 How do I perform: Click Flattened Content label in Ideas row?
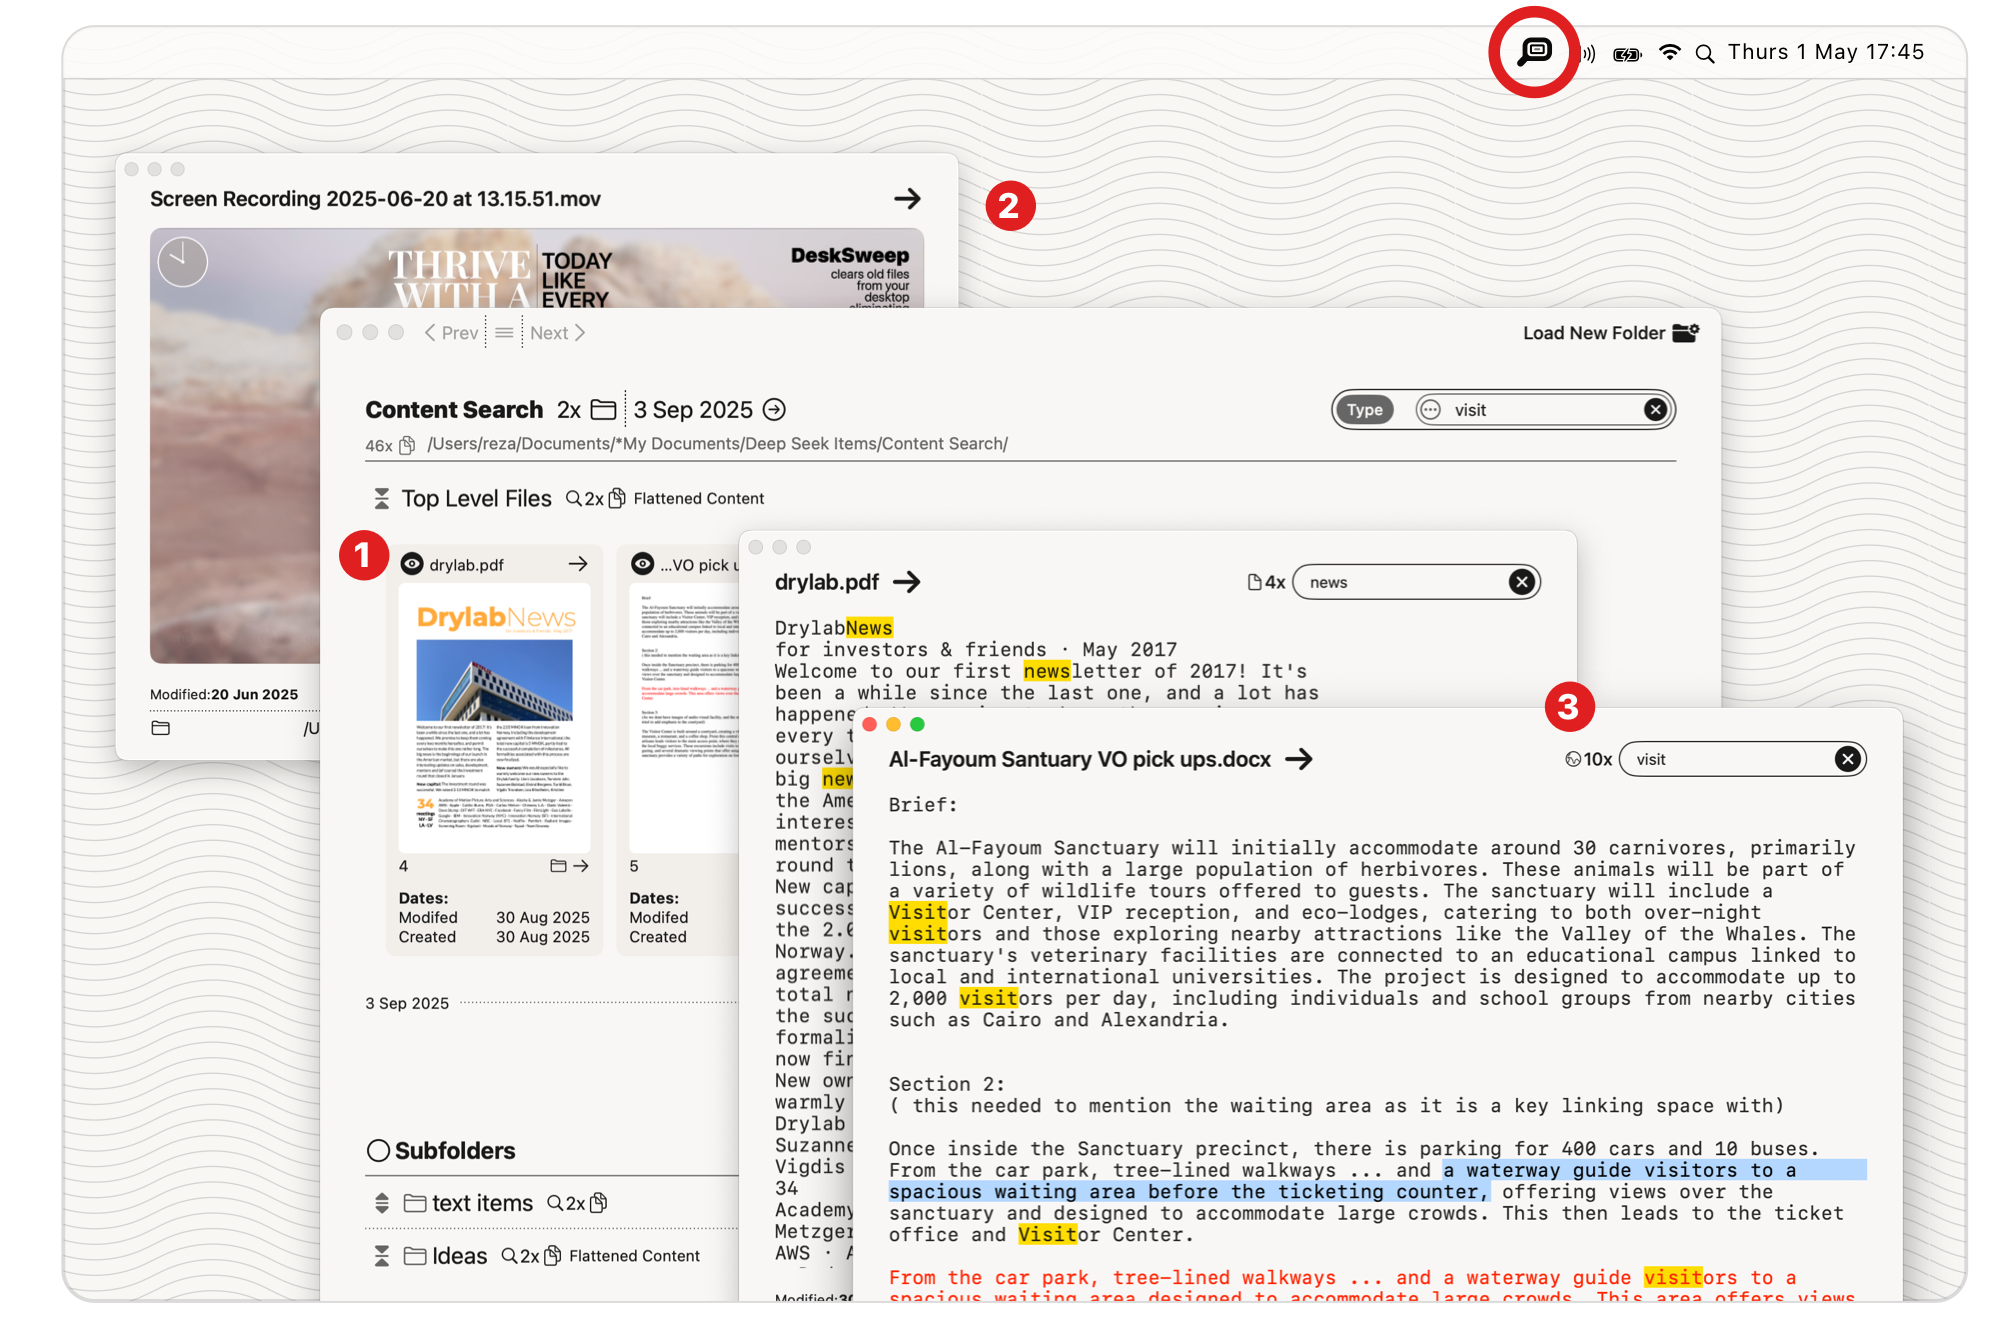coord(634,1256)
